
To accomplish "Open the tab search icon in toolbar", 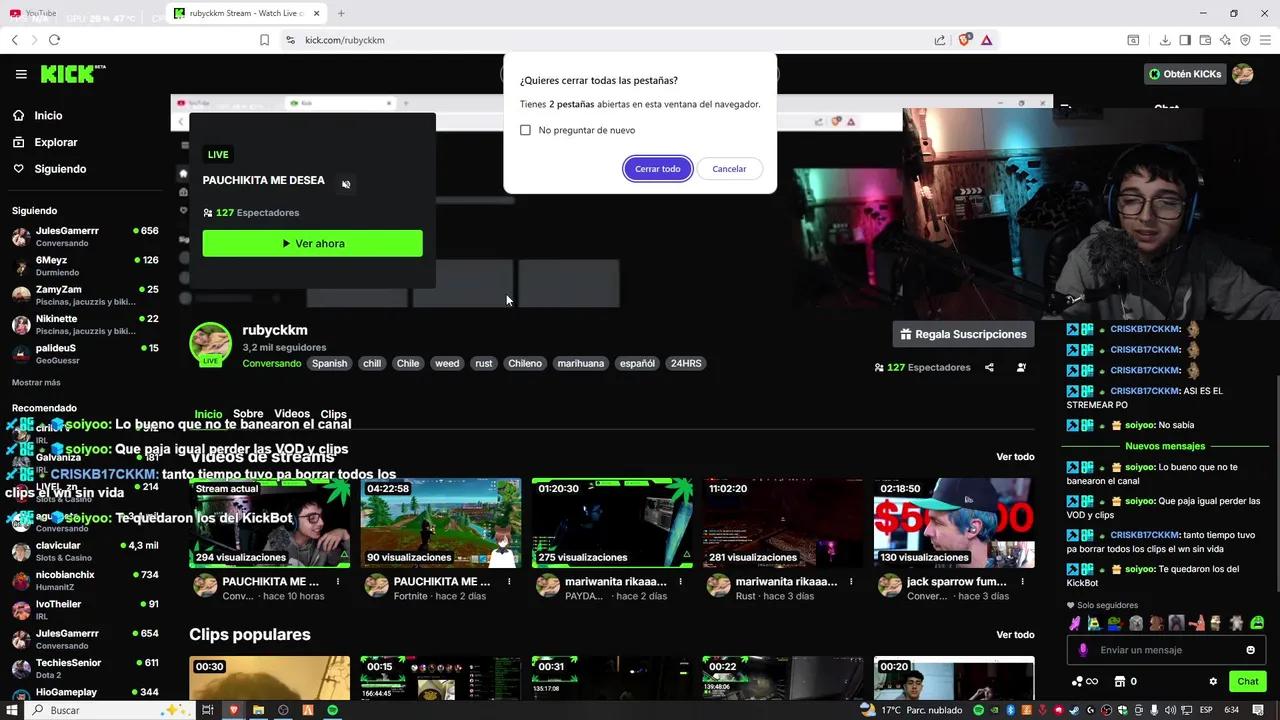I will (1133, 40).
